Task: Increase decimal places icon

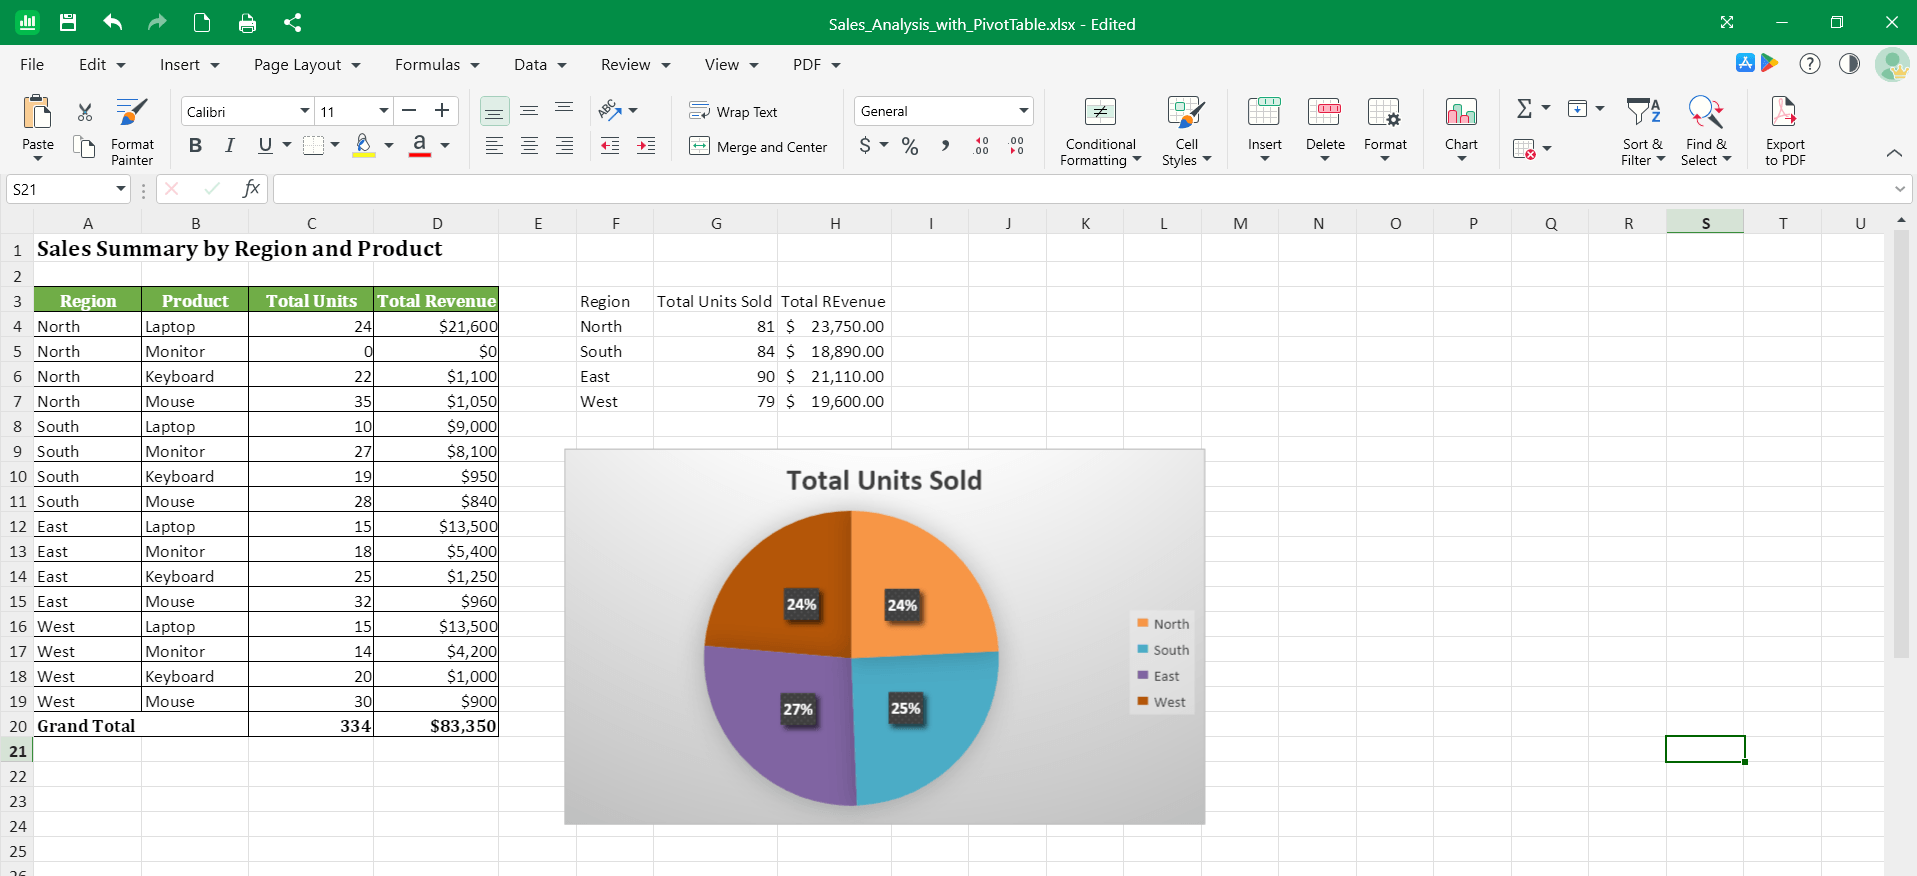Action: pyautogui.click(x=982, y=146)
